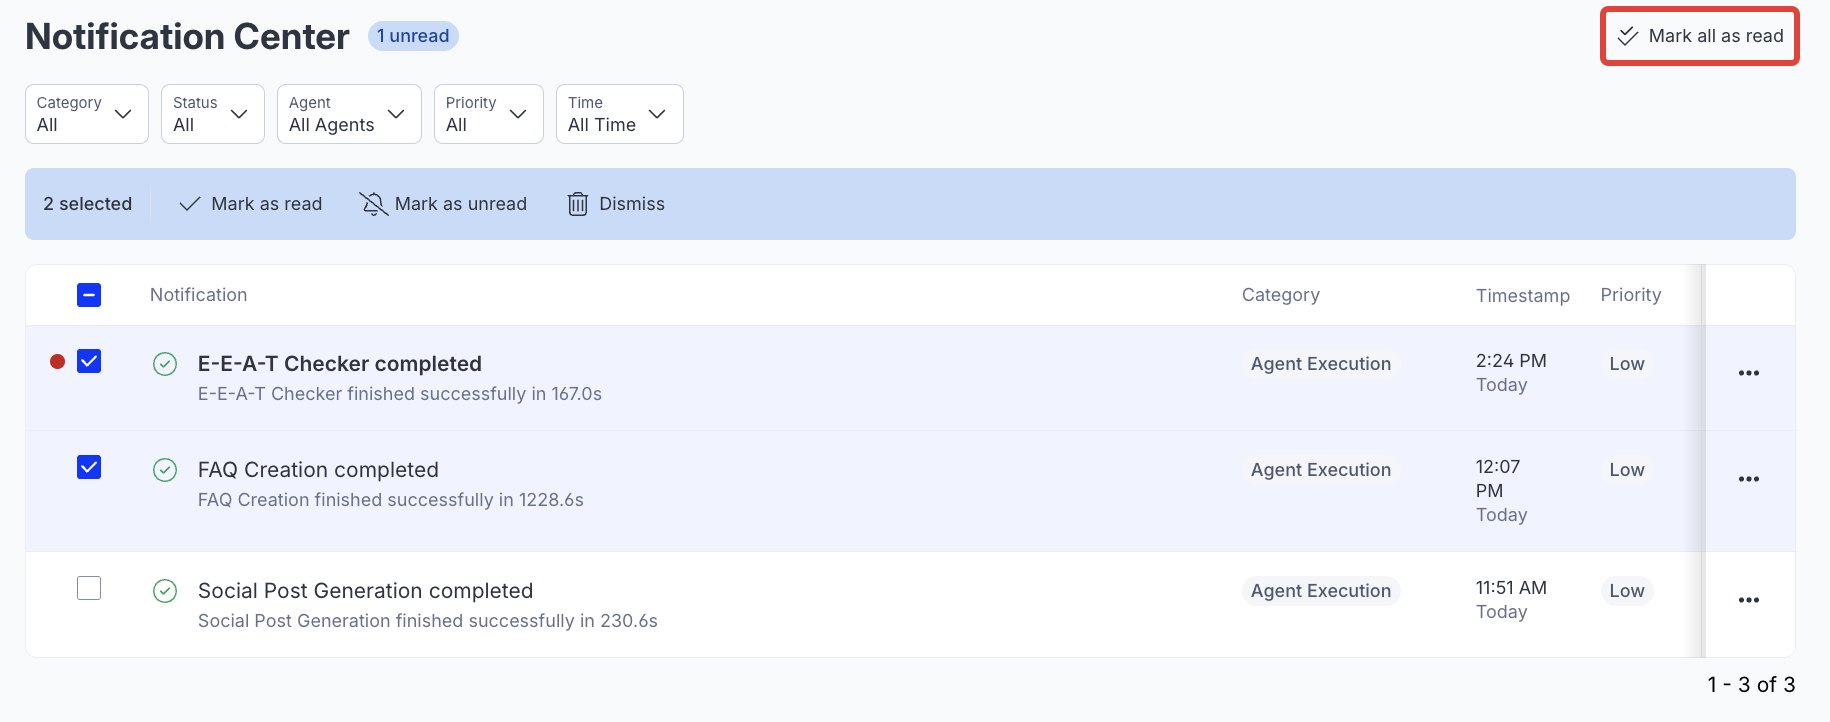Image resolution: width=1830 pixels, height=722 pixels.
Task: Click Agent Execution tag on FAQ Creation row
Action: tap(1321, 470)
